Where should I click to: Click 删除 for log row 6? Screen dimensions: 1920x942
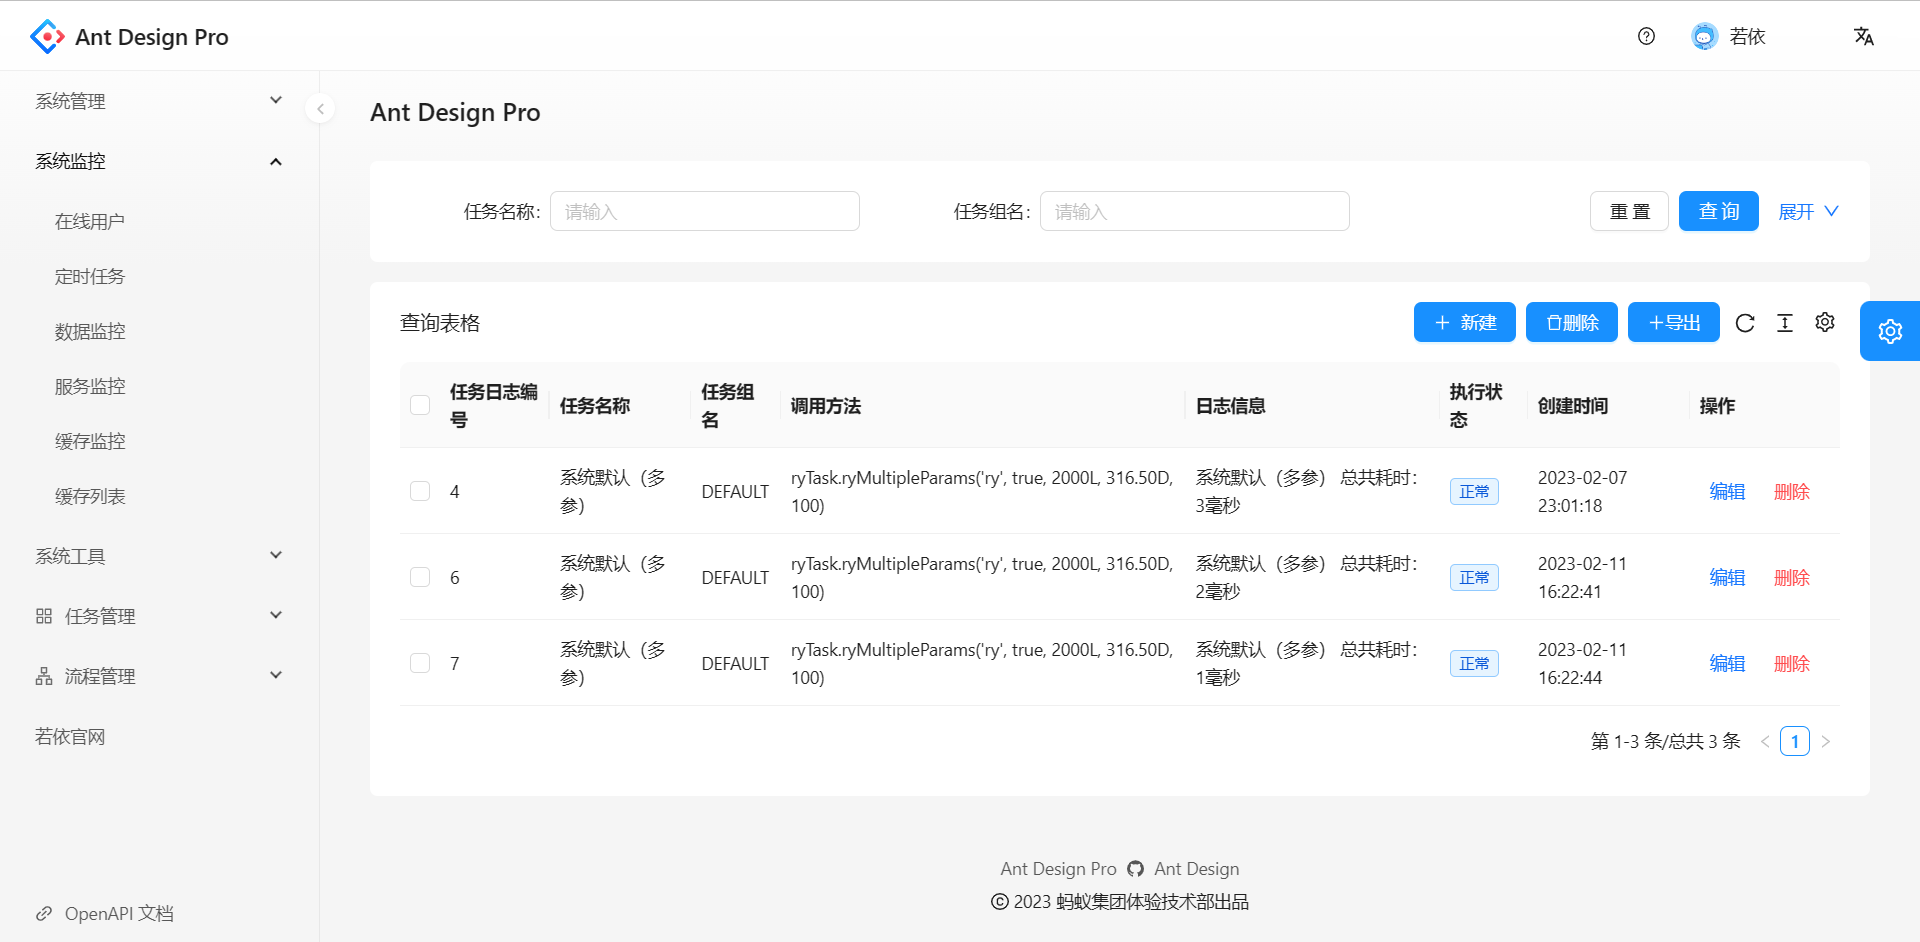pos(1792,577)
